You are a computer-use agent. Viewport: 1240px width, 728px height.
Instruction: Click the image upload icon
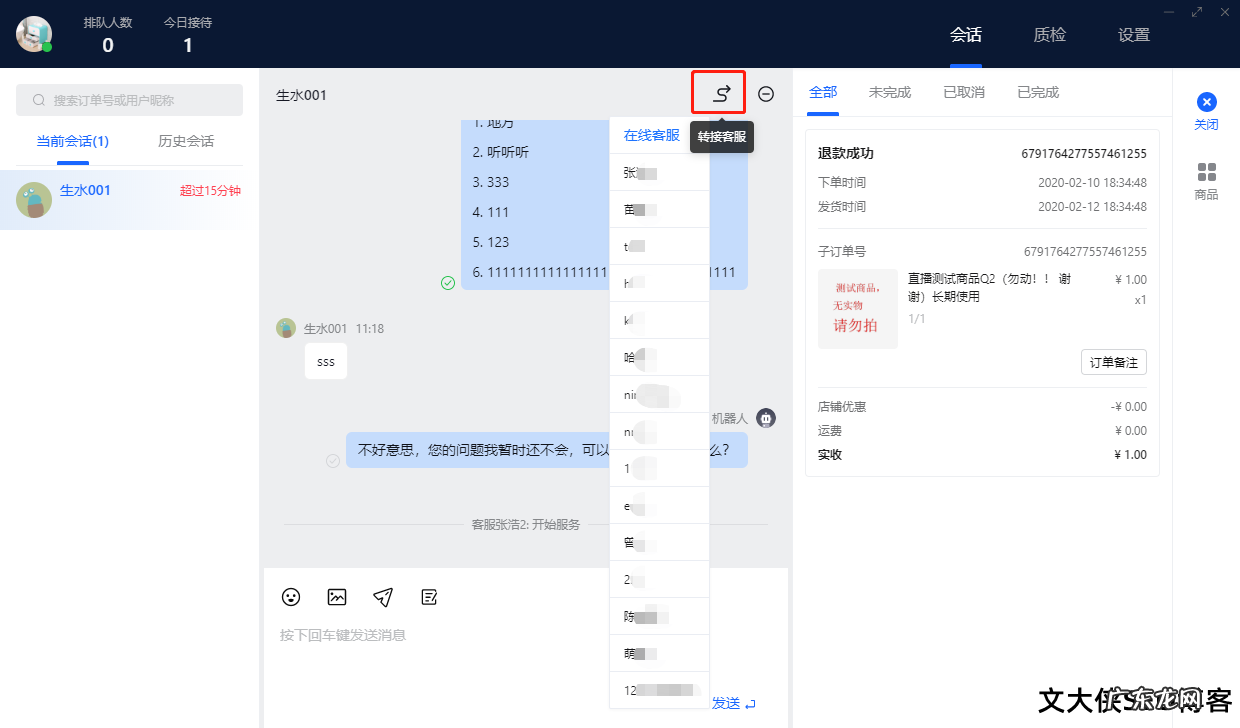coord(336,597)
